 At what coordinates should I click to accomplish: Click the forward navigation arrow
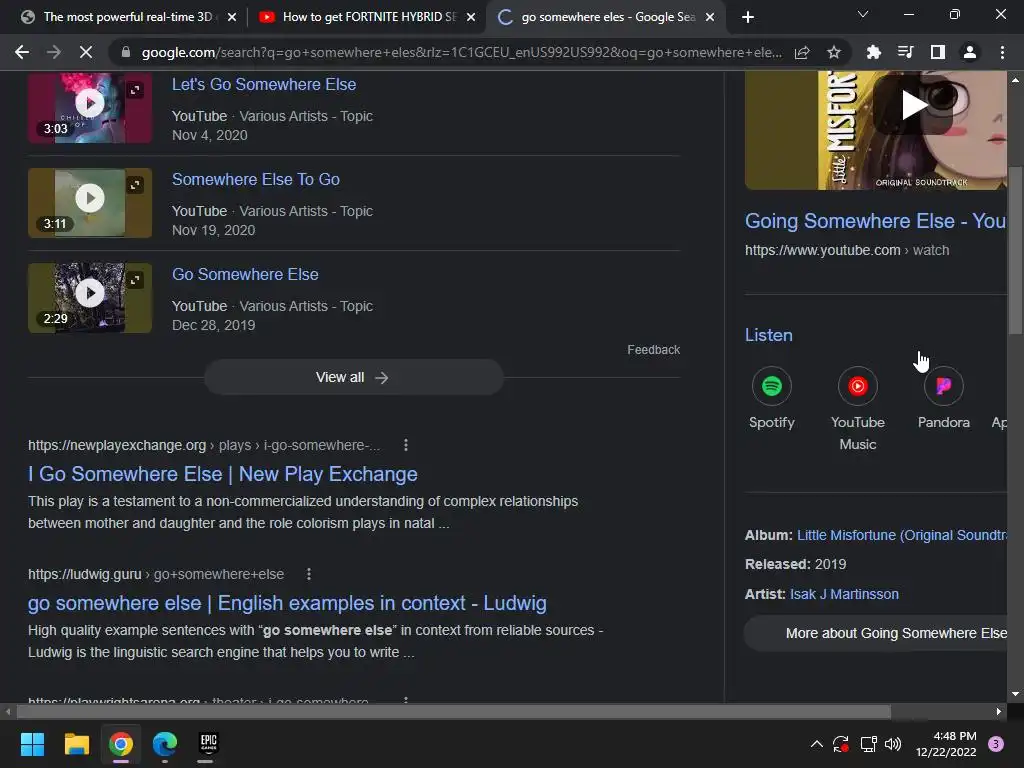54,52
